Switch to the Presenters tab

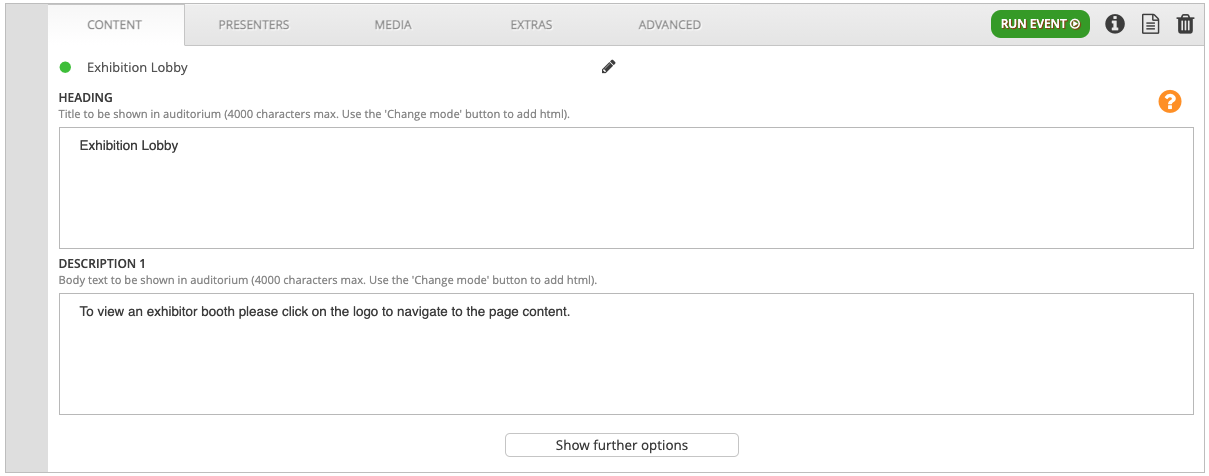(254, 25)
